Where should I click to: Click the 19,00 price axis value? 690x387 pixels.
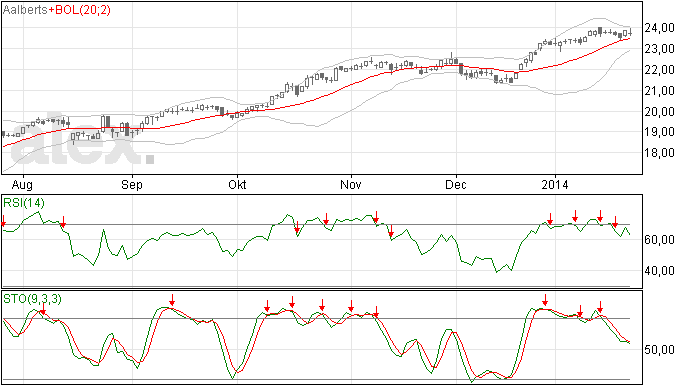659,132
